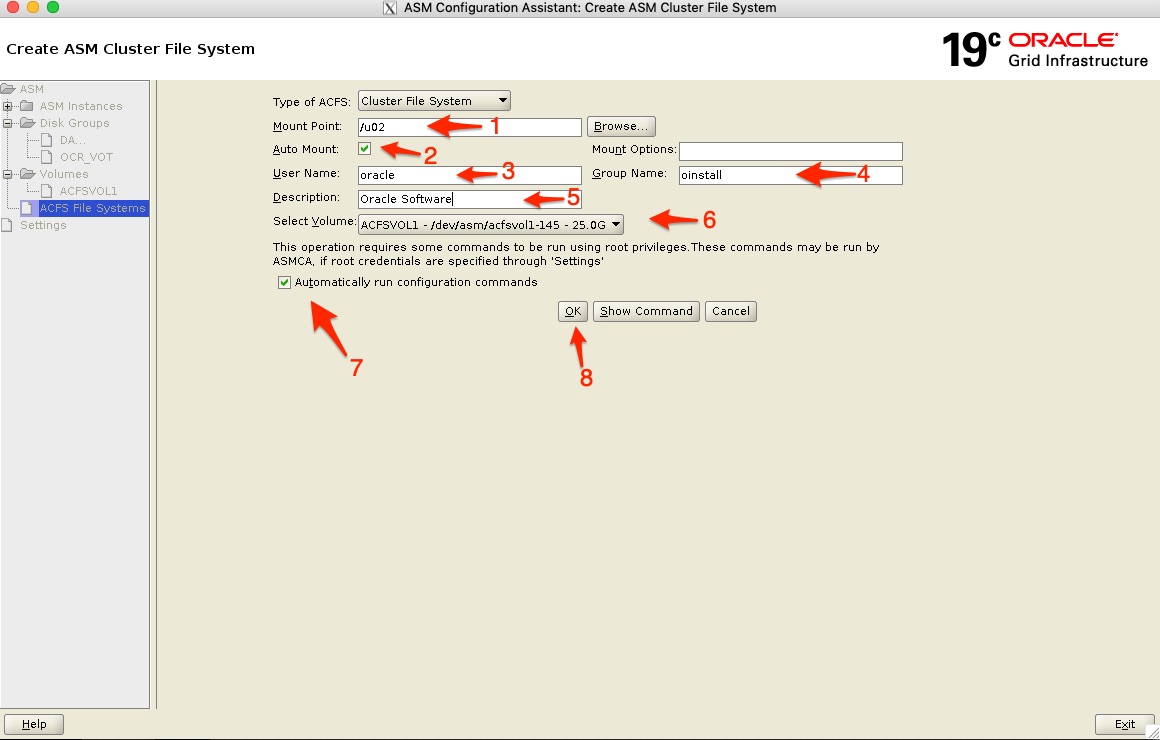Select the OCR_VOT disk group
The image size is (1160, 740).
87,157
